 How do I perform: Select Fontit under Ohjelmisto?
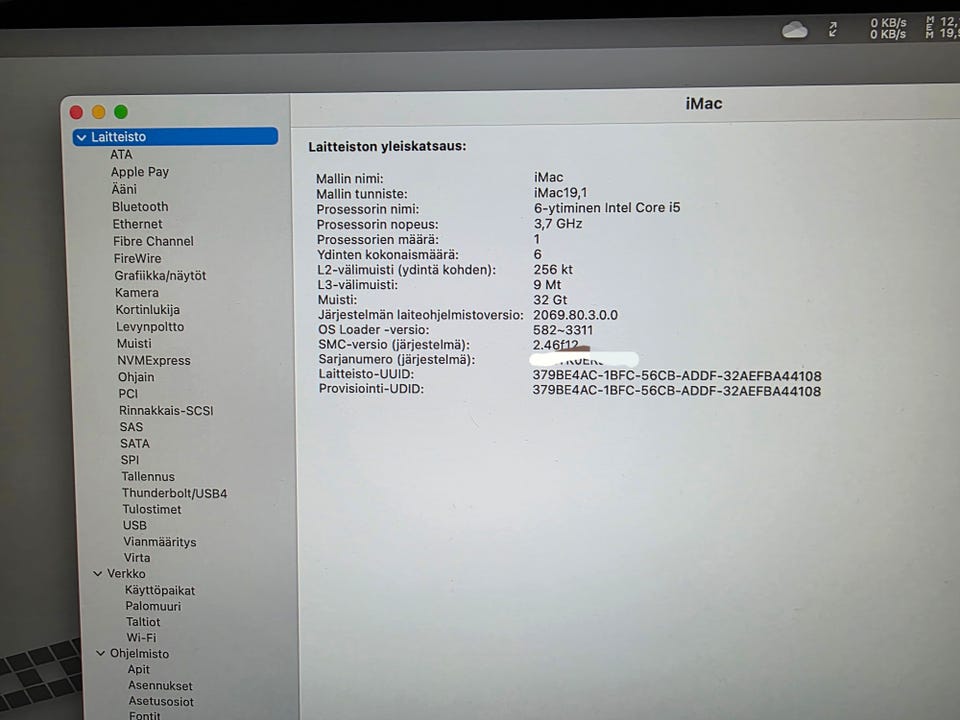tap(145, 715)
